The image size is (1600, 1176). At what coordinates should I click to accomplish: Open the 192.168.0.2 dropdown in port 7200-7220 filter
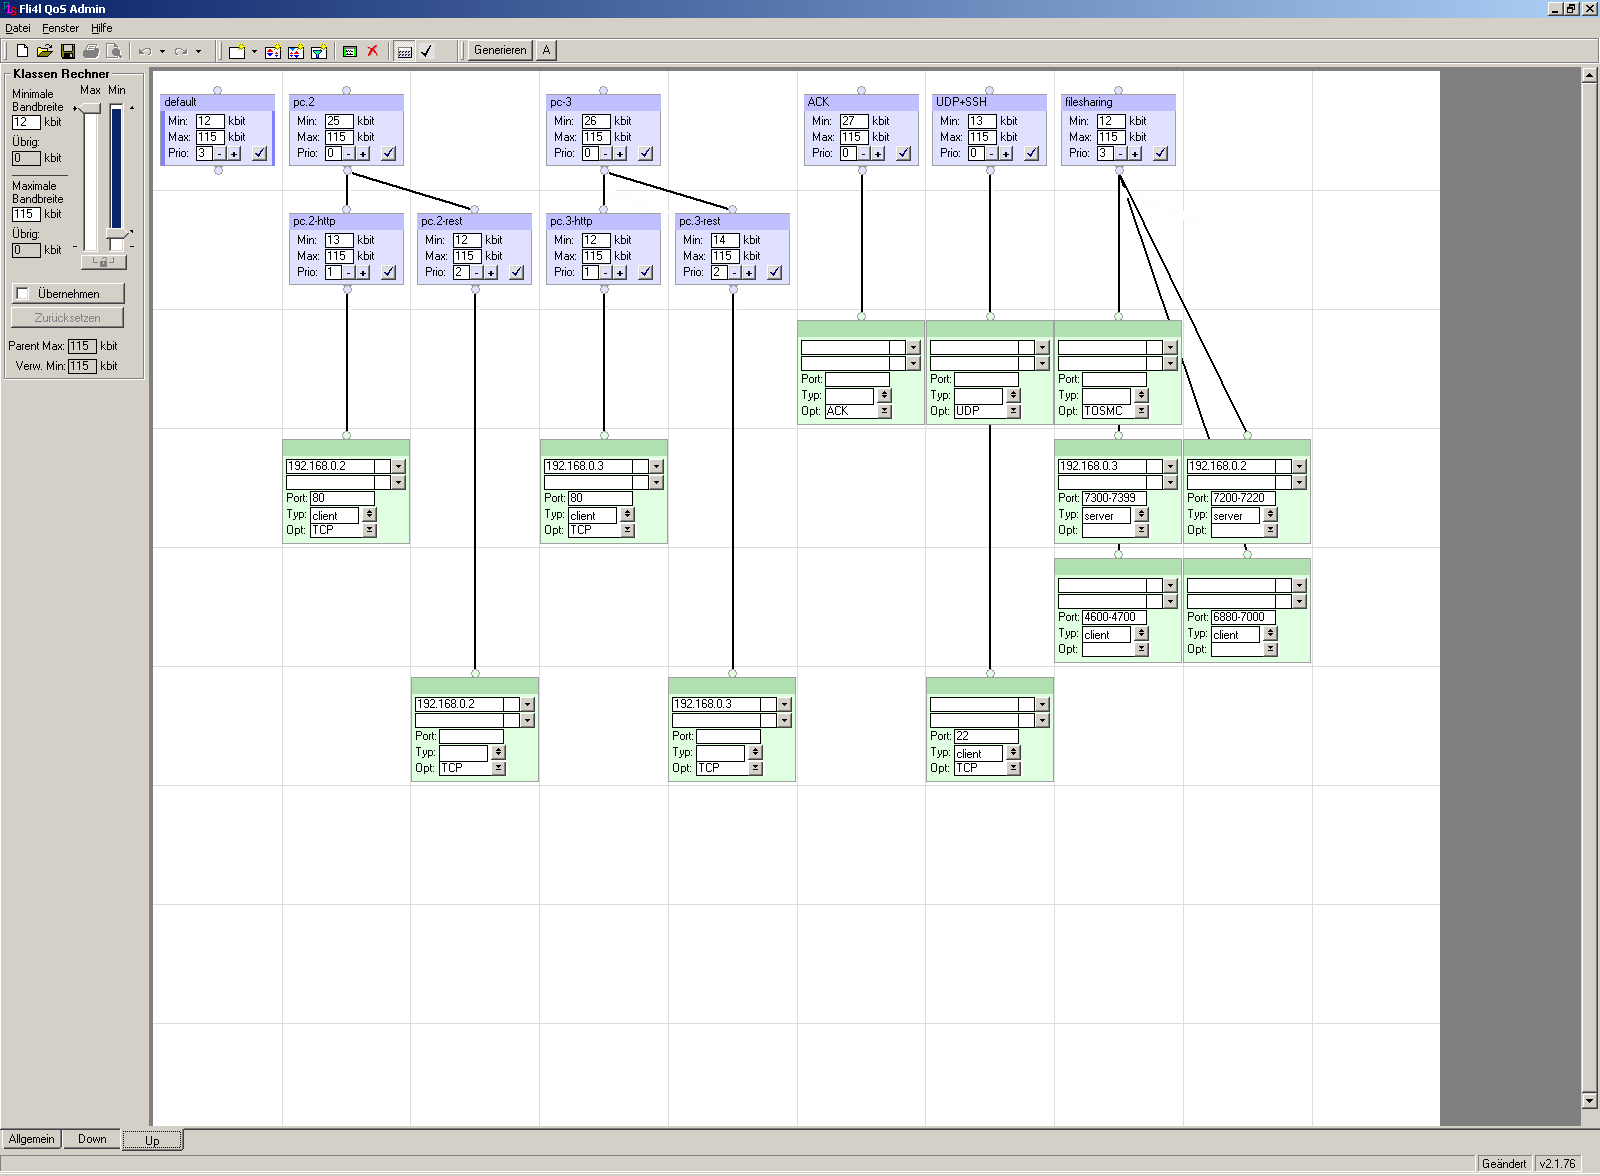point(1299,466)
